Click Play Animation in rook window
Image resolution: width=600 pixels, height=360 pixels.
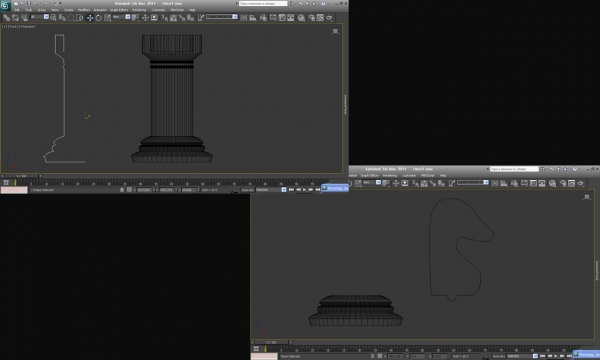(305, 190)
